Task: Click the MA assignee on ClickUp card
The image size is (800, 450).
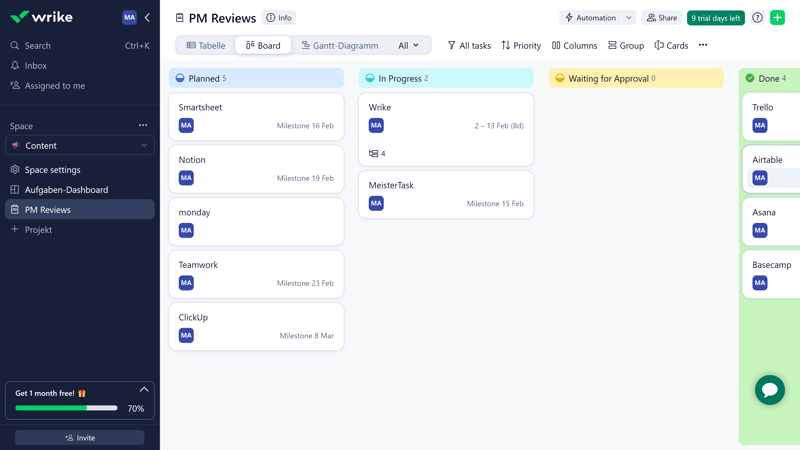Action: 186,335
